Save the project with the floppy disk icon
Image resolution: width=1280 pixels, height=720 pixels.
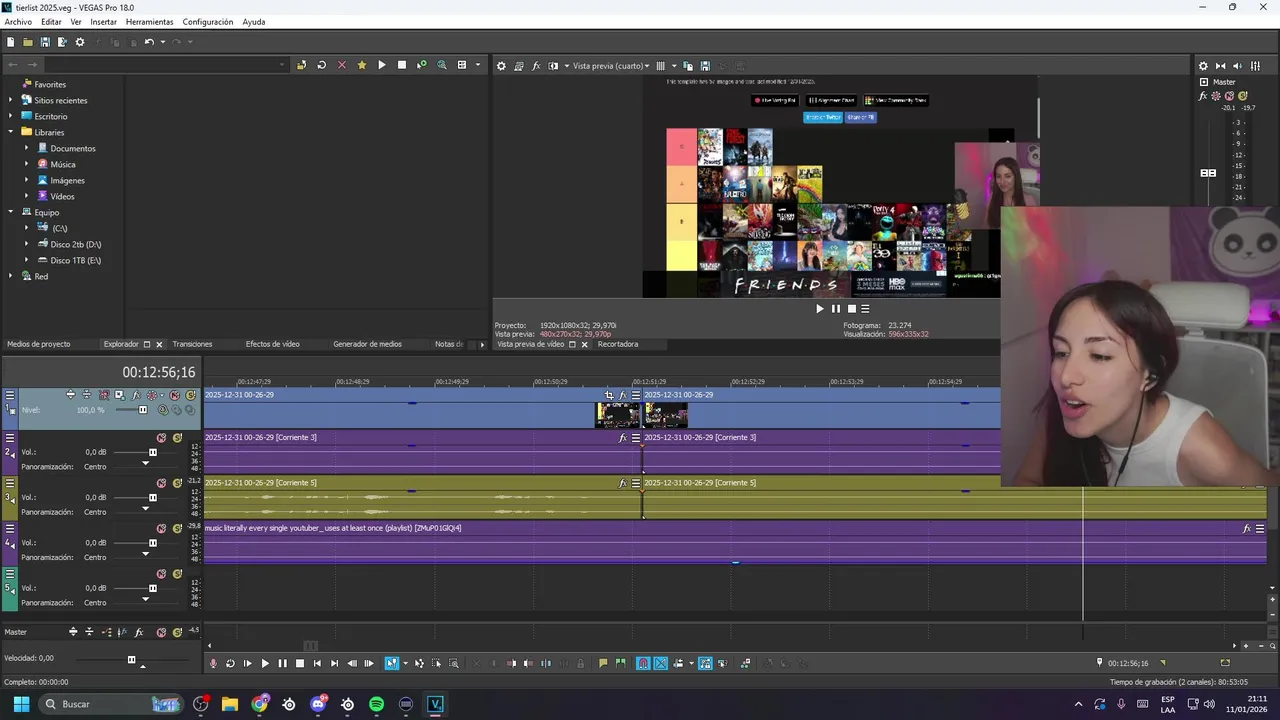coord(45,42)
